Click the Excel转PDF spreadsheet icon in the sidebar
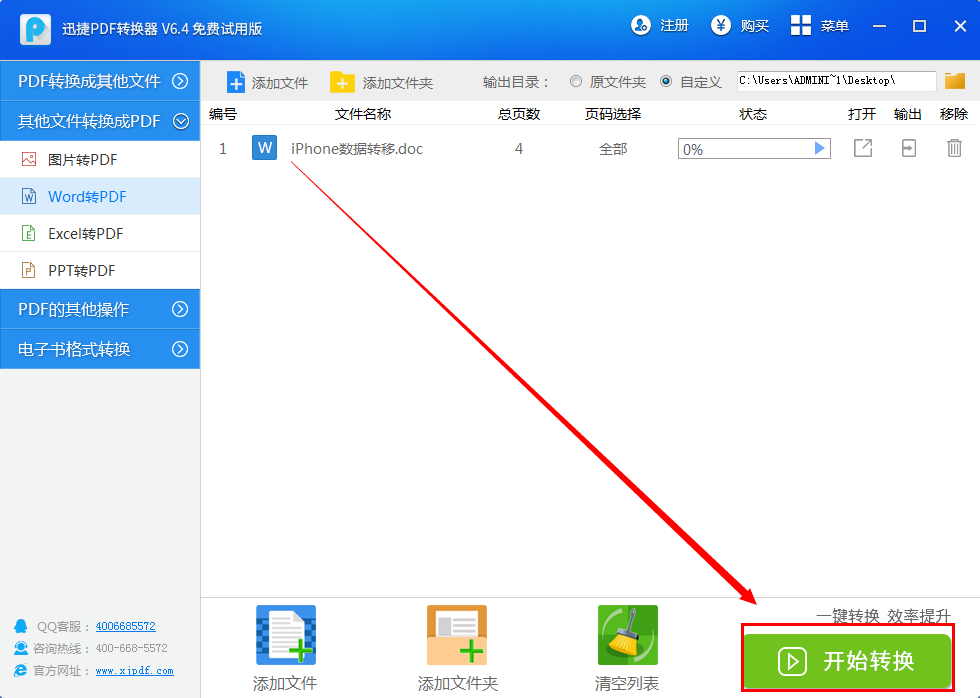The height and width of the screenshot is (698, 980). point(29,233)
